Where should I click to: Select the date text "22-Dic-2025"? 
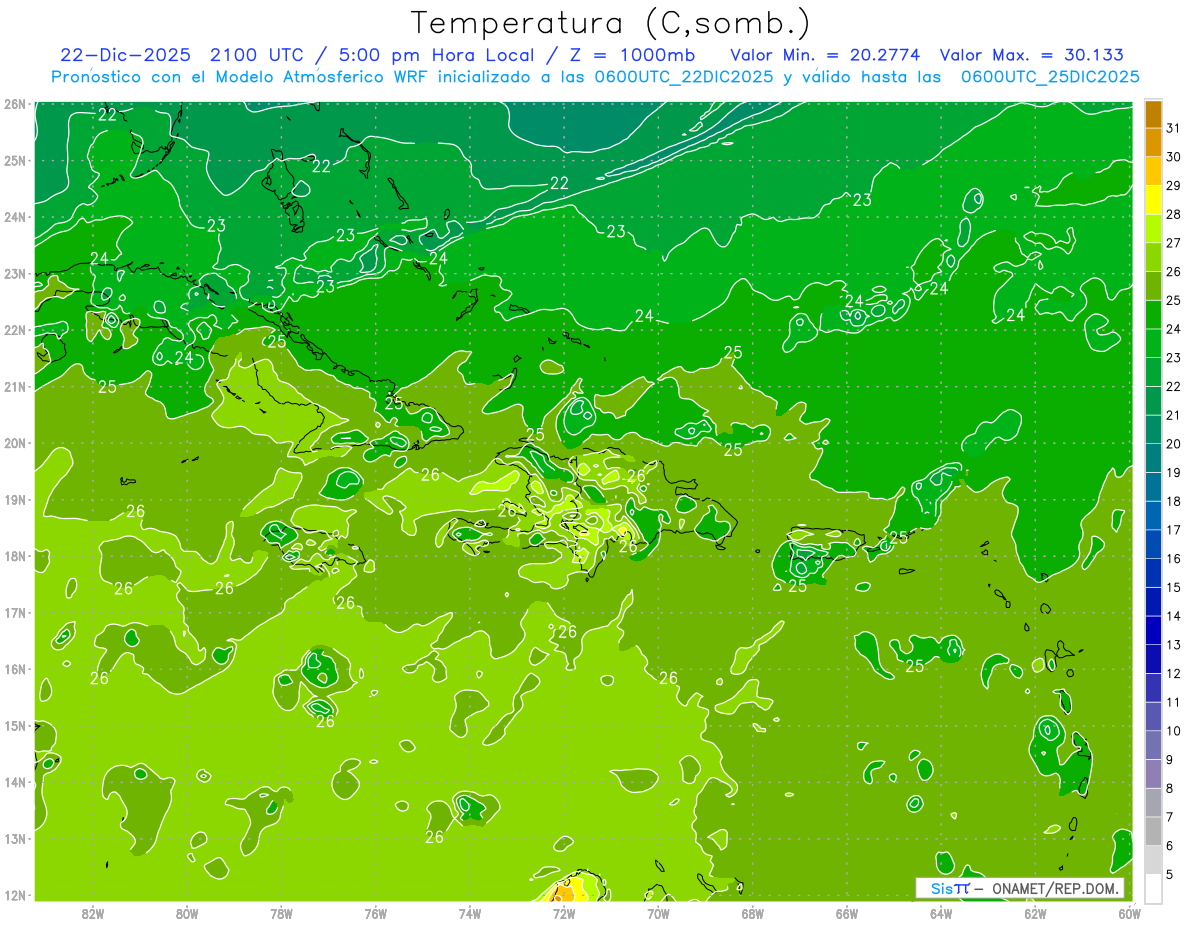(125, 55)
